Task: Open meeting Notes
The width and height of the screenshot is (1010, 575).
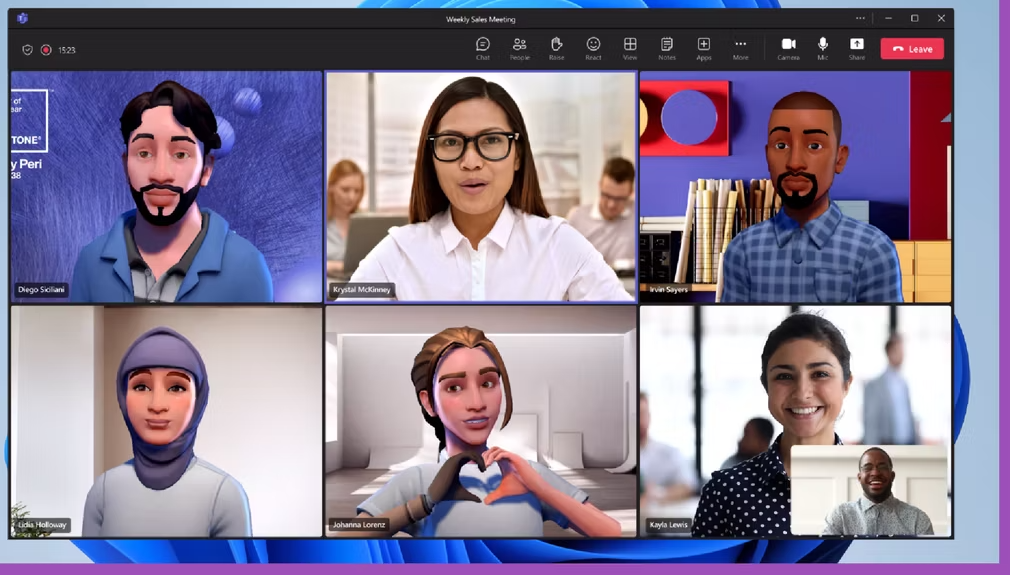Action: (667, 48)
